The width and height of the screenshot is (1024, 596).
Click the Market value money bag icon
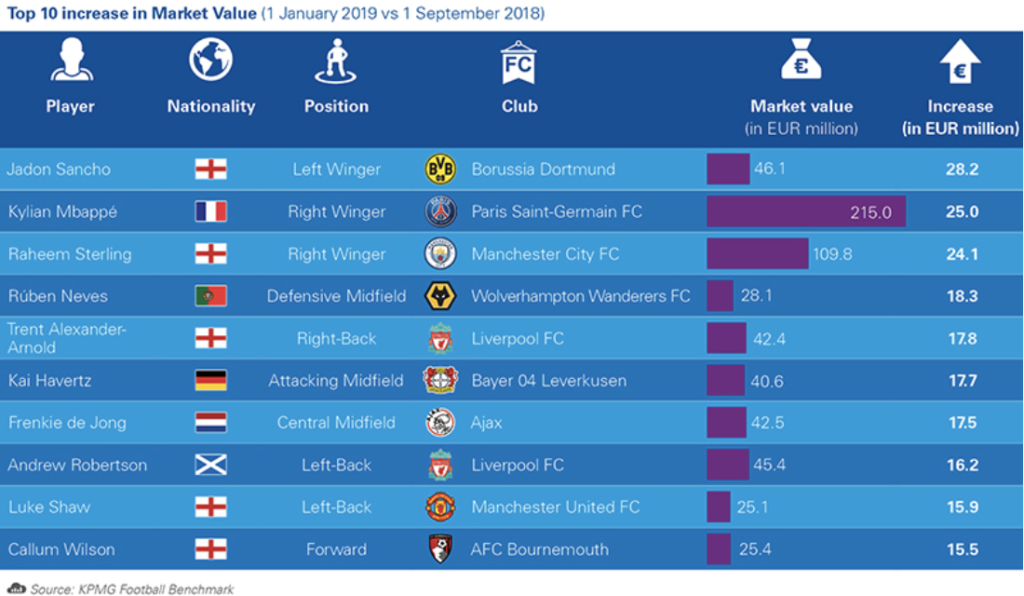[801, 59]
